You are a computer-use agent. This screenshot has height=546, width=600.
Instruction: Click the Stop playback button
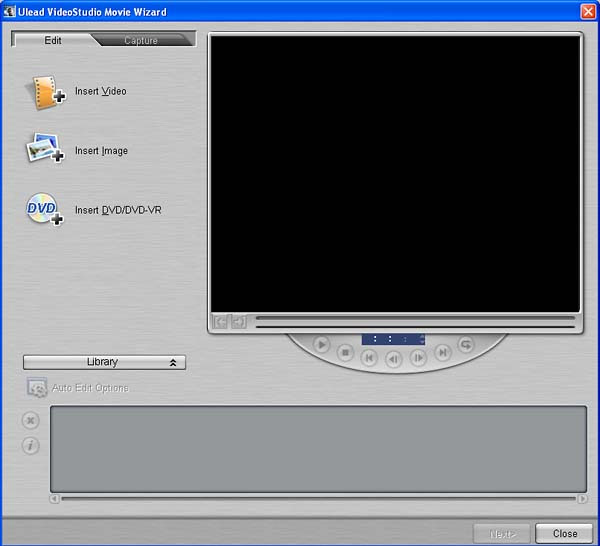[x=345, y=352]
